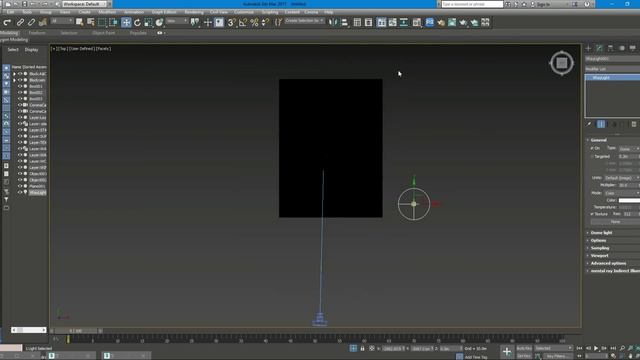Activate Select and Scale tool
This screenshot has width=640, height=360.
(x=148, y=22)
